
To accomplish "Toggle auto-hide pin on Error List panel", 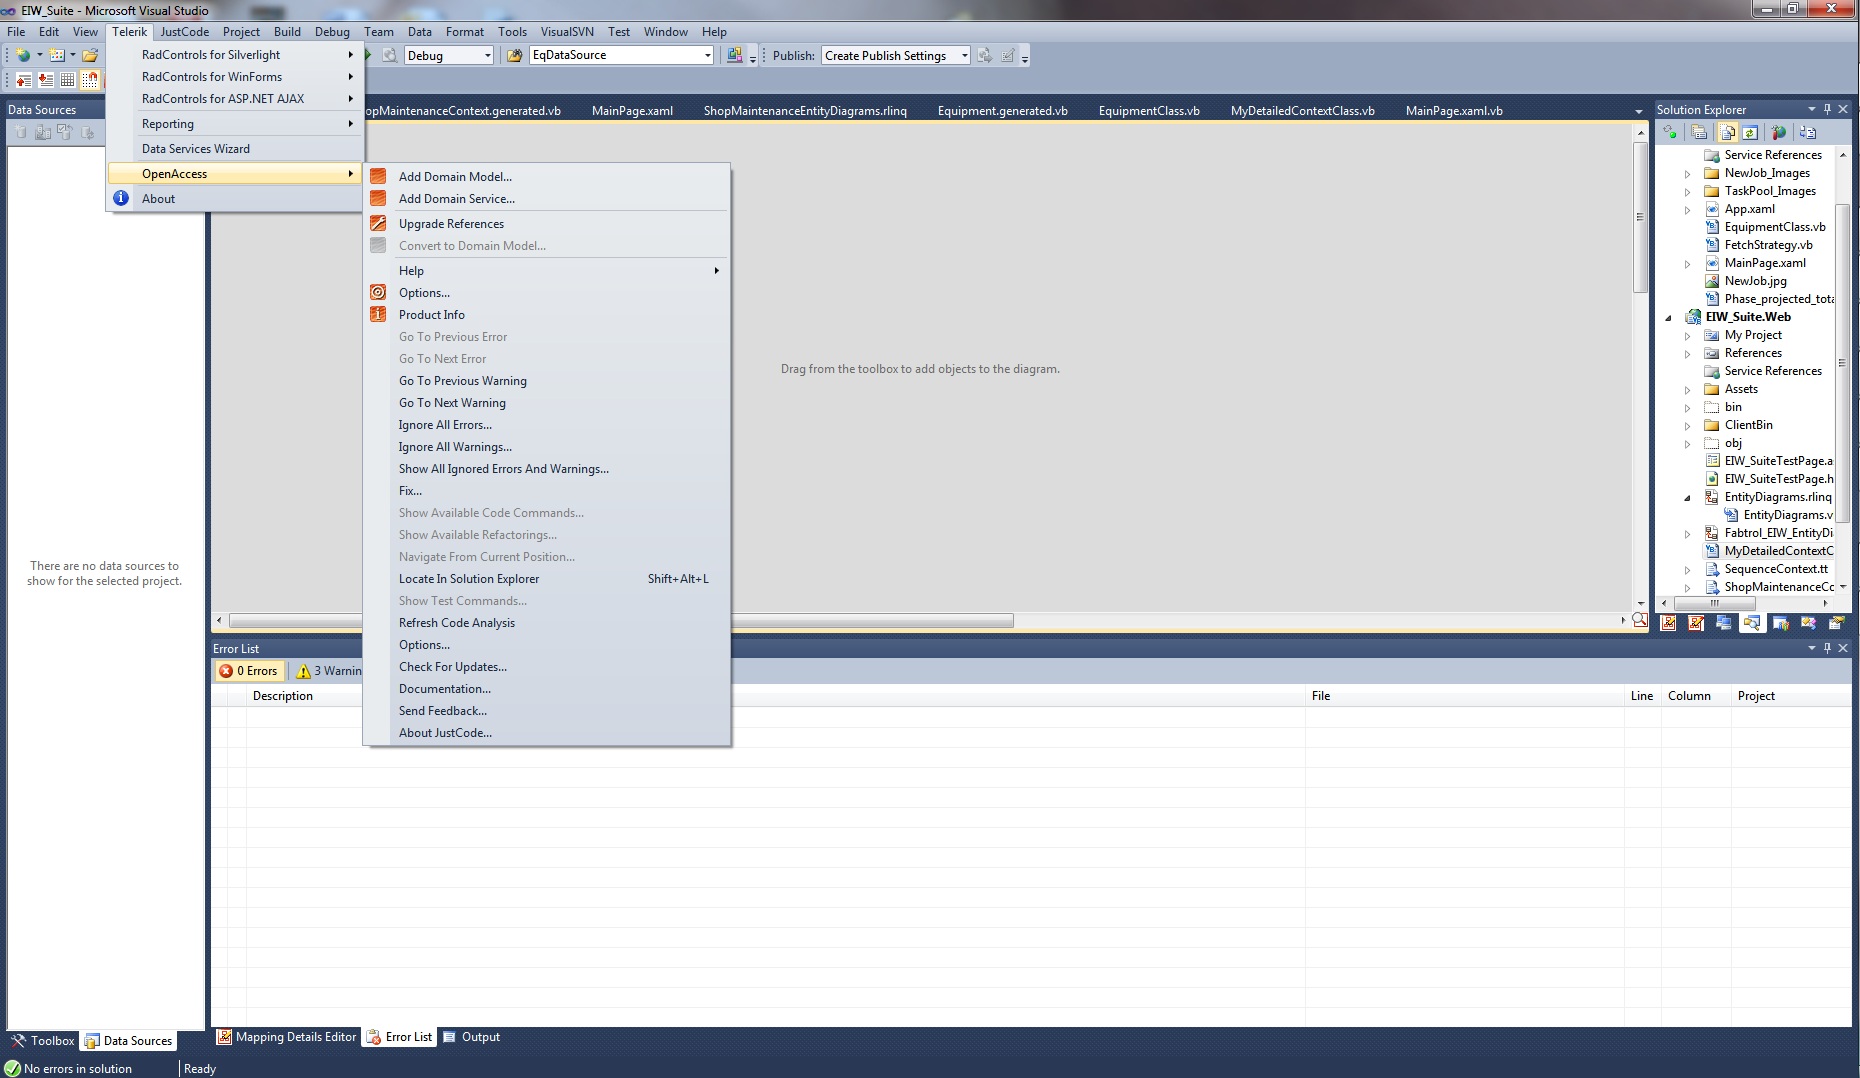I will pos(1827,648).
